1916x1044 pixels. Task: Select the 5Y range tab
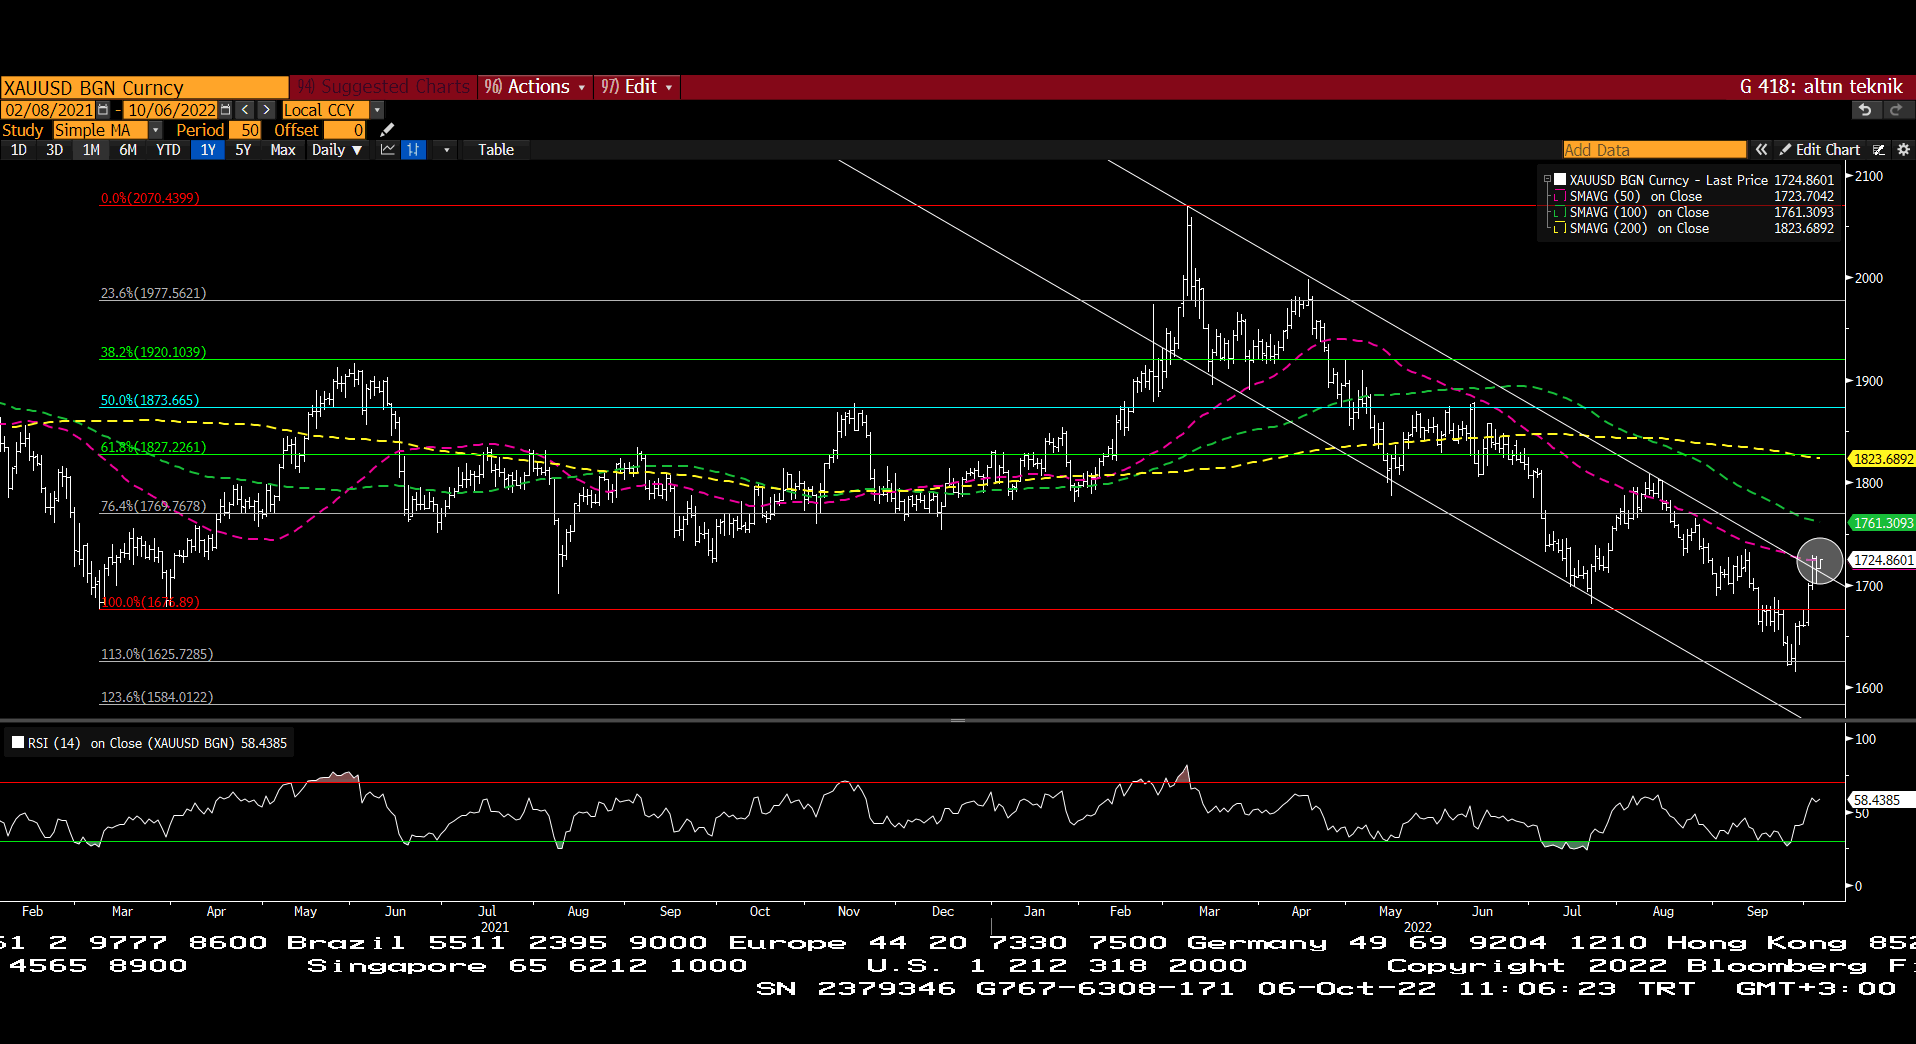click(243, 150)
